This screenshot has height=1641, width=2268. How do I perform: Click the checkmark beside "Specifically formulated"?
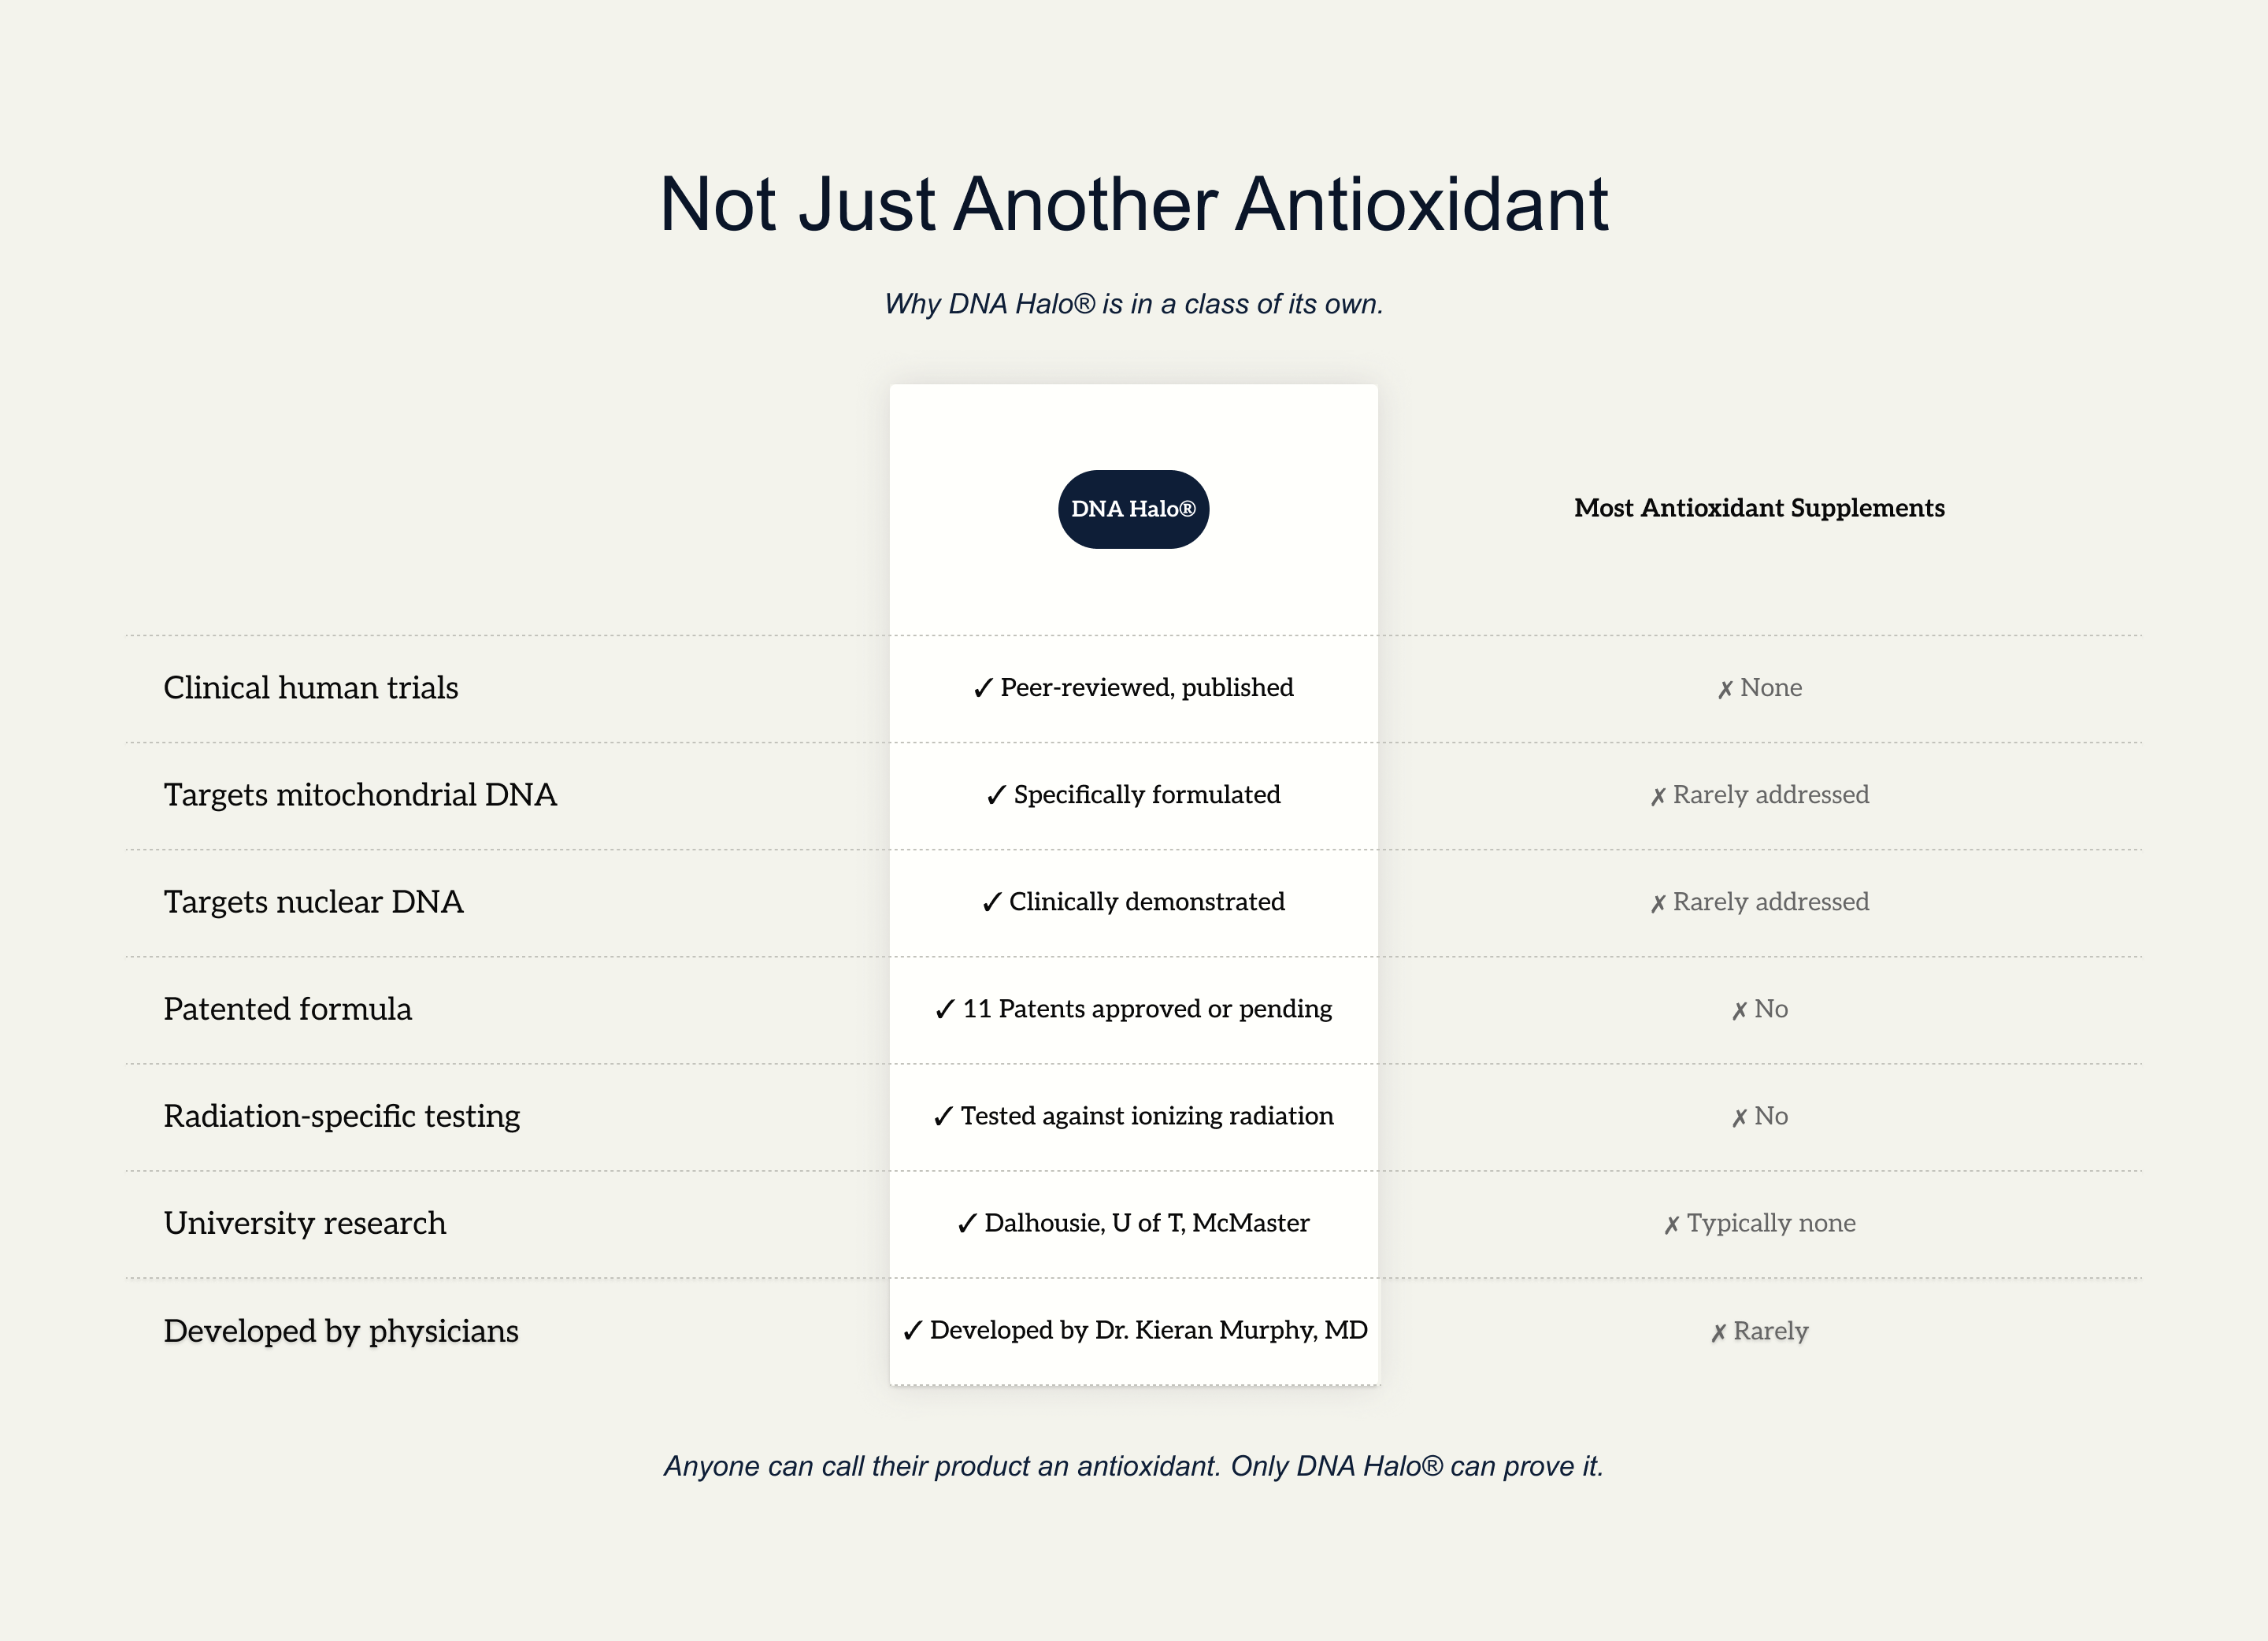pyautogui.click(x=996, y=795)
